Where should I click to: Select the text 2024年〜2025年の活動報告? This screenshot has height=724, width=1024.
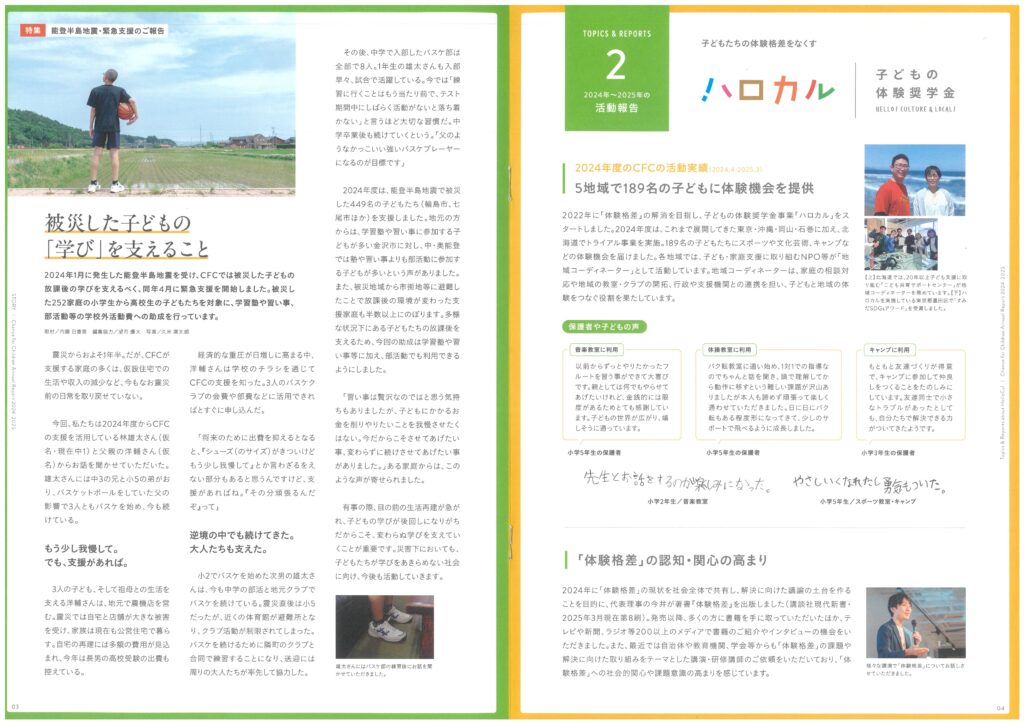[616, 102]
